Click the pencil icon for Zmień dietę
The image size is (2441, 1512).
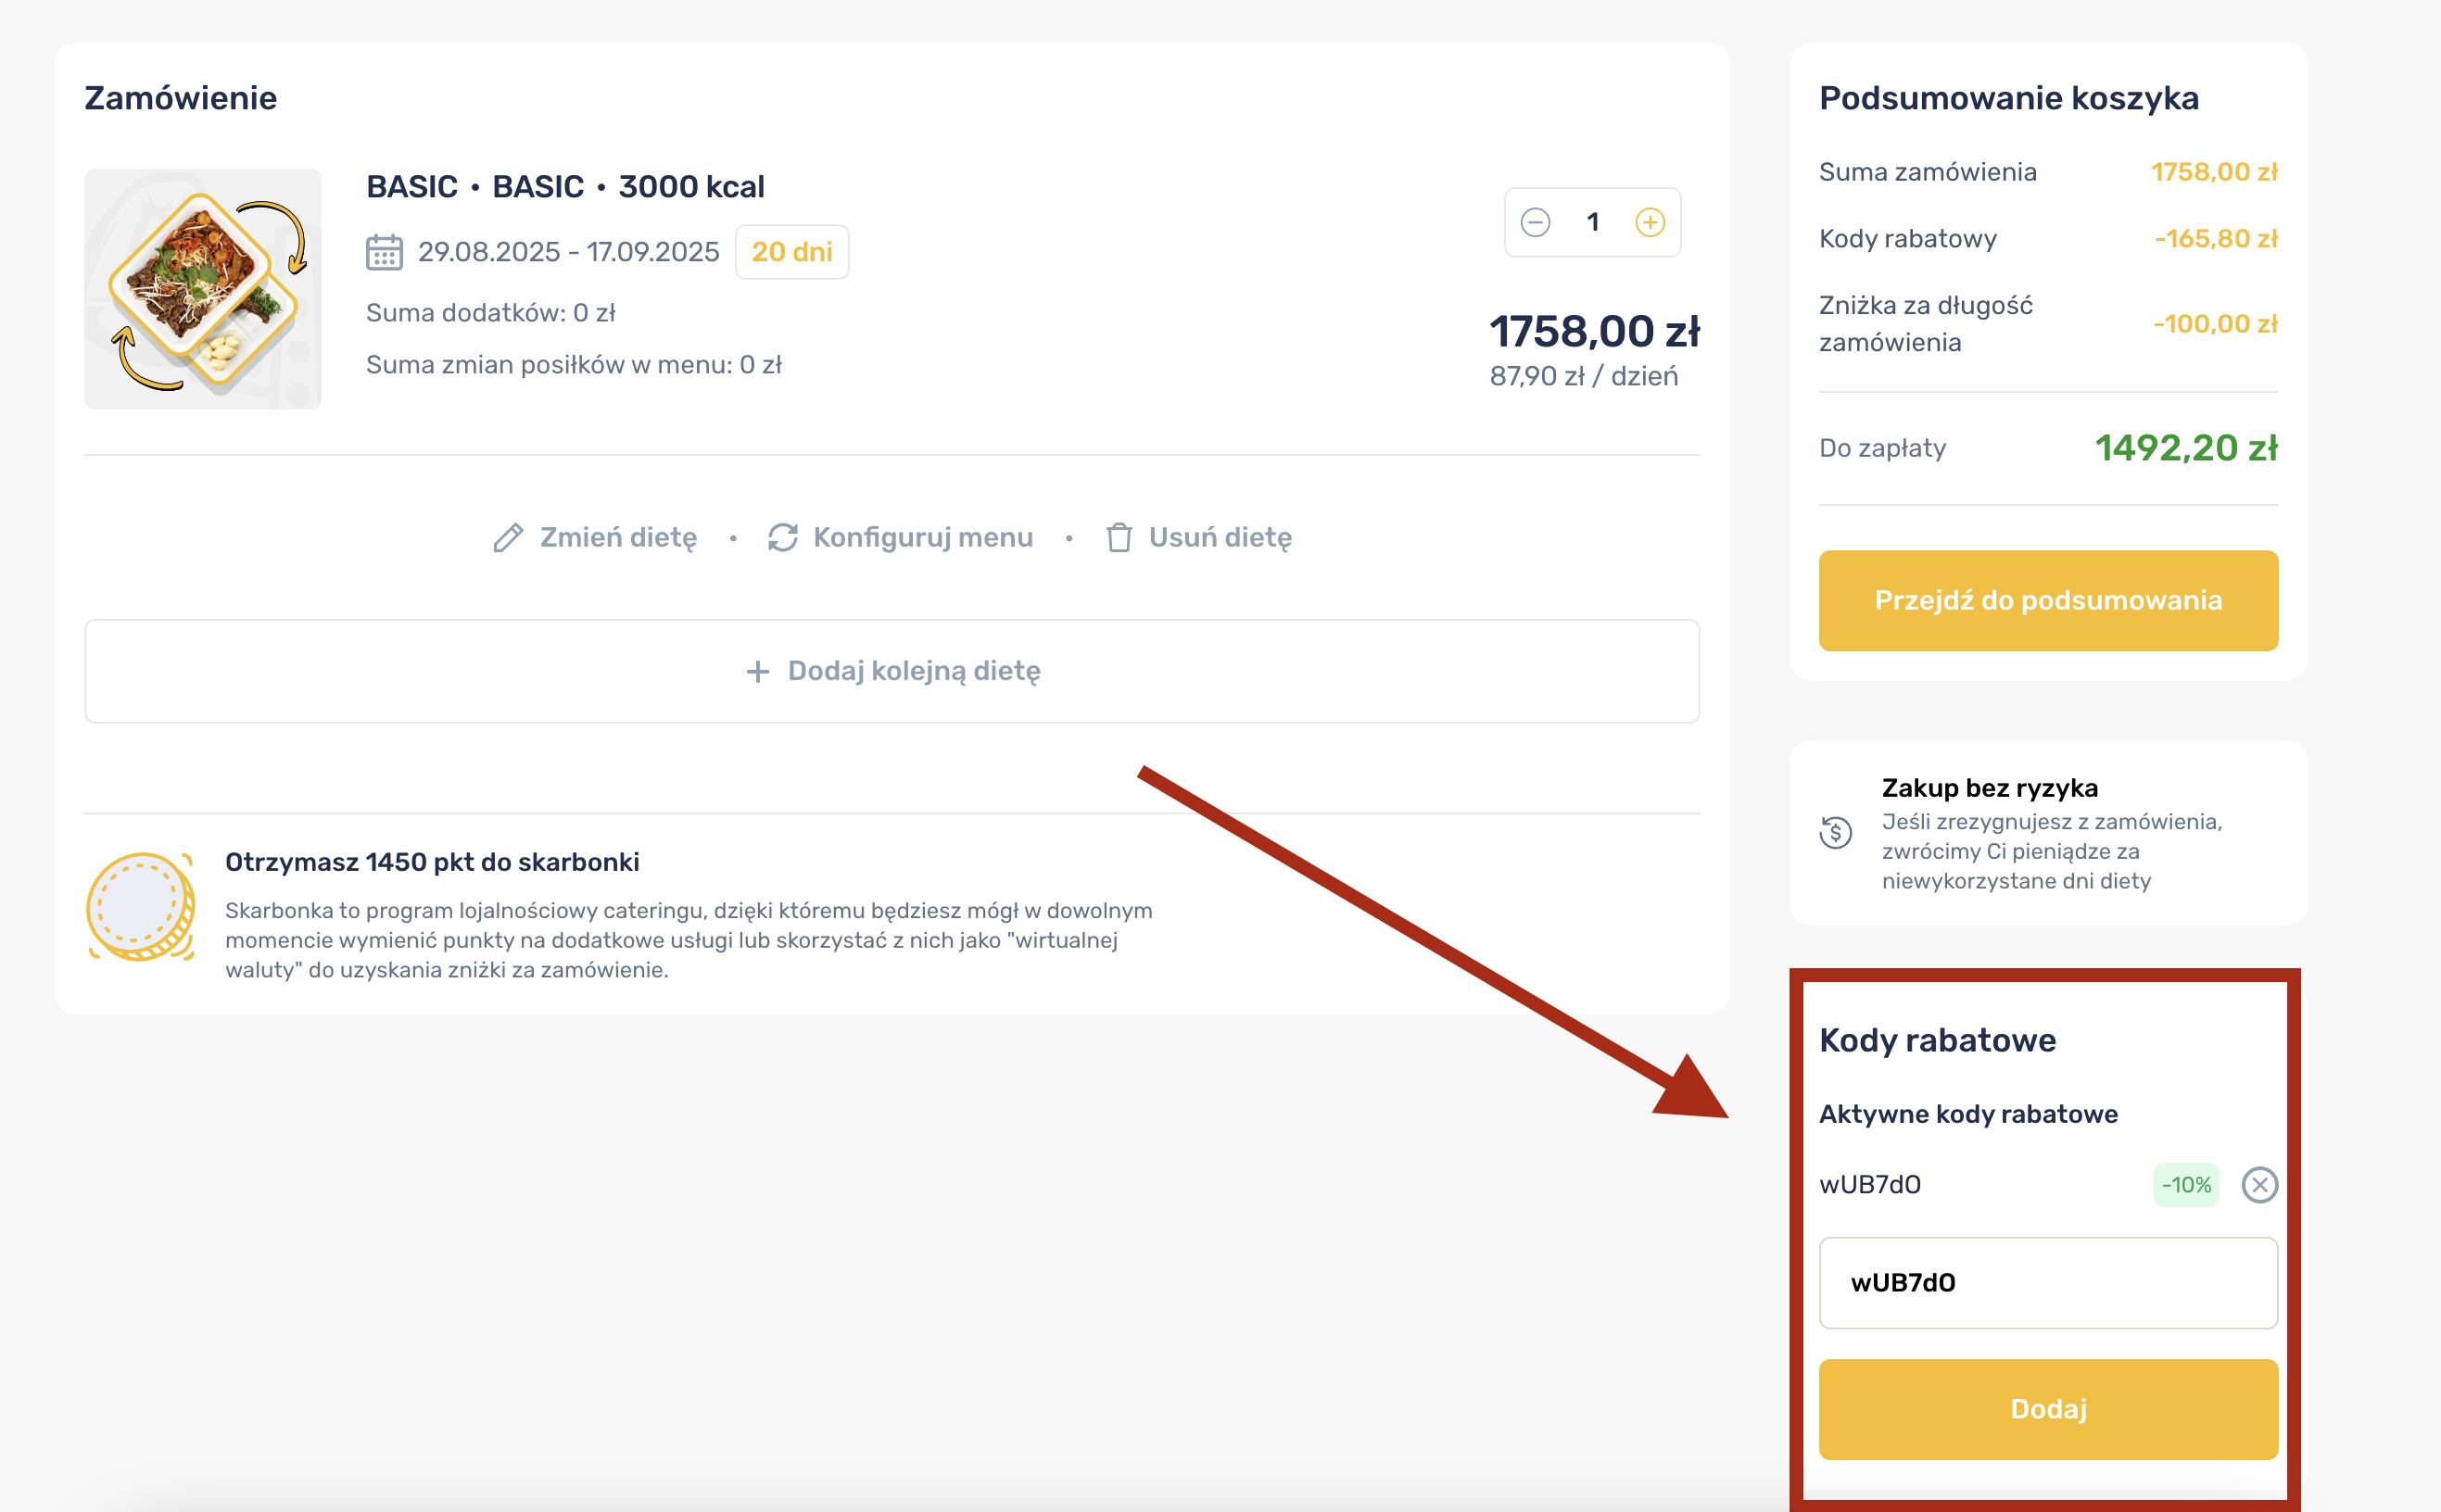(508, 538)
